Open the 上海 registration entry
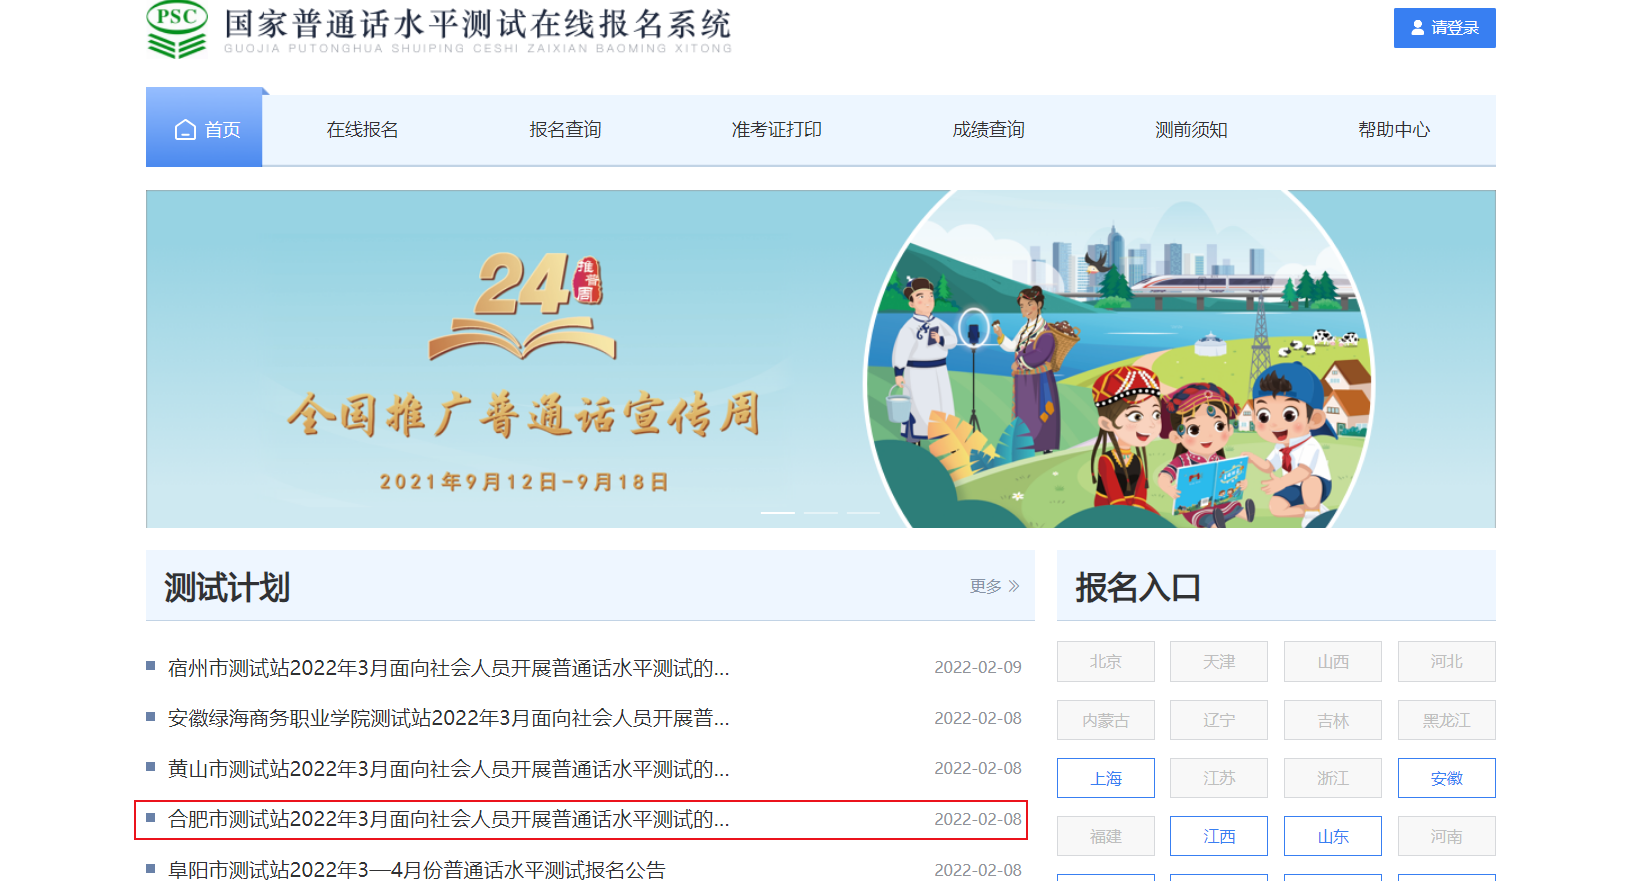 (1106, 778)
